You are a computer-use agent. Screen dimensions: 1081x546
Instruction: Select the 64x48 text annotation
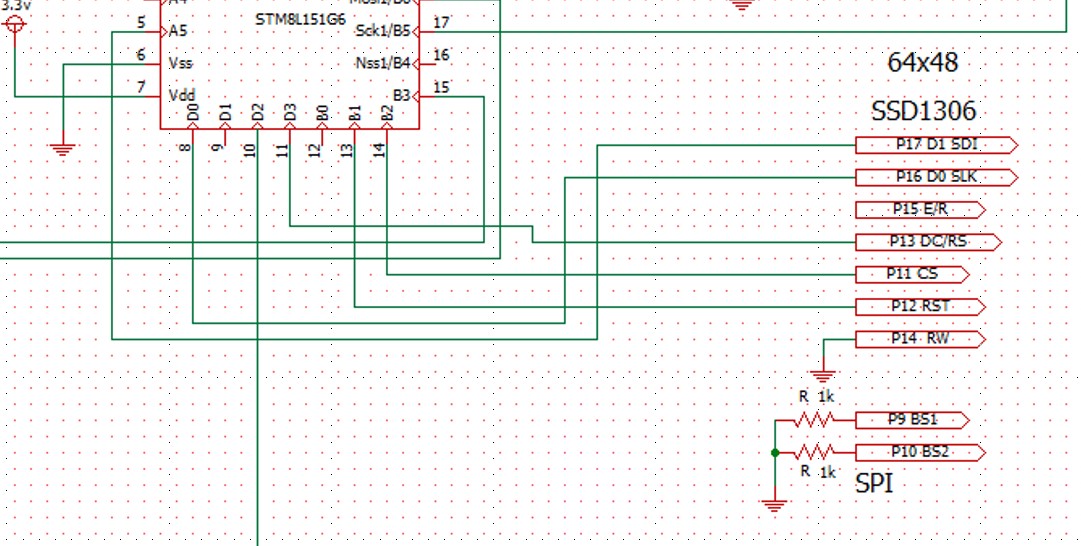pos(922,63)
